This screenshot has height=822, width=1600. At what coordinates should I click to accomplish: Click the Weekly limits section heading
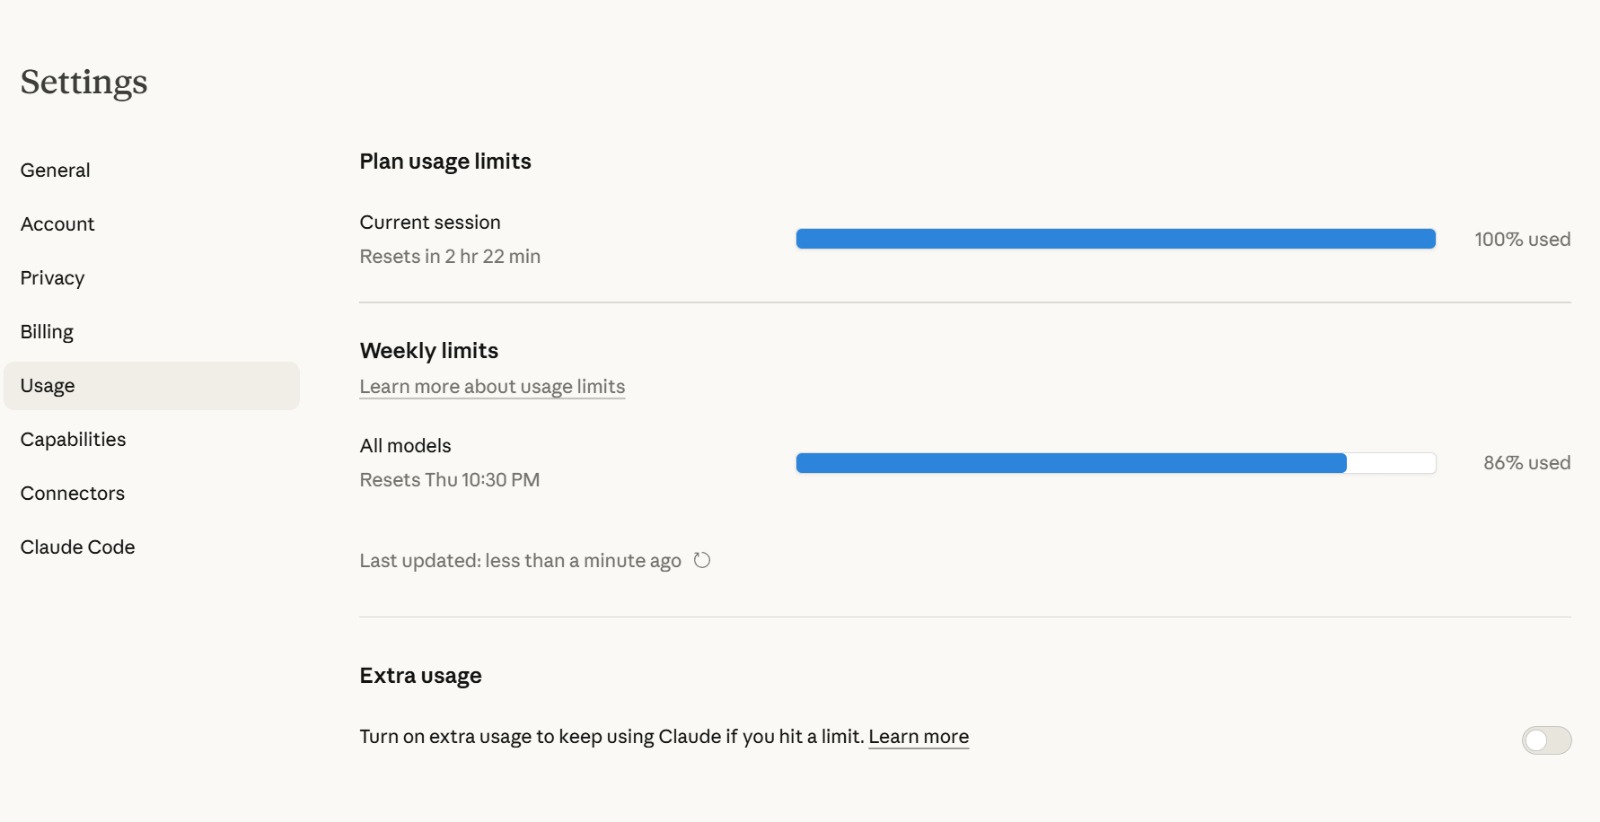(428, 350)
